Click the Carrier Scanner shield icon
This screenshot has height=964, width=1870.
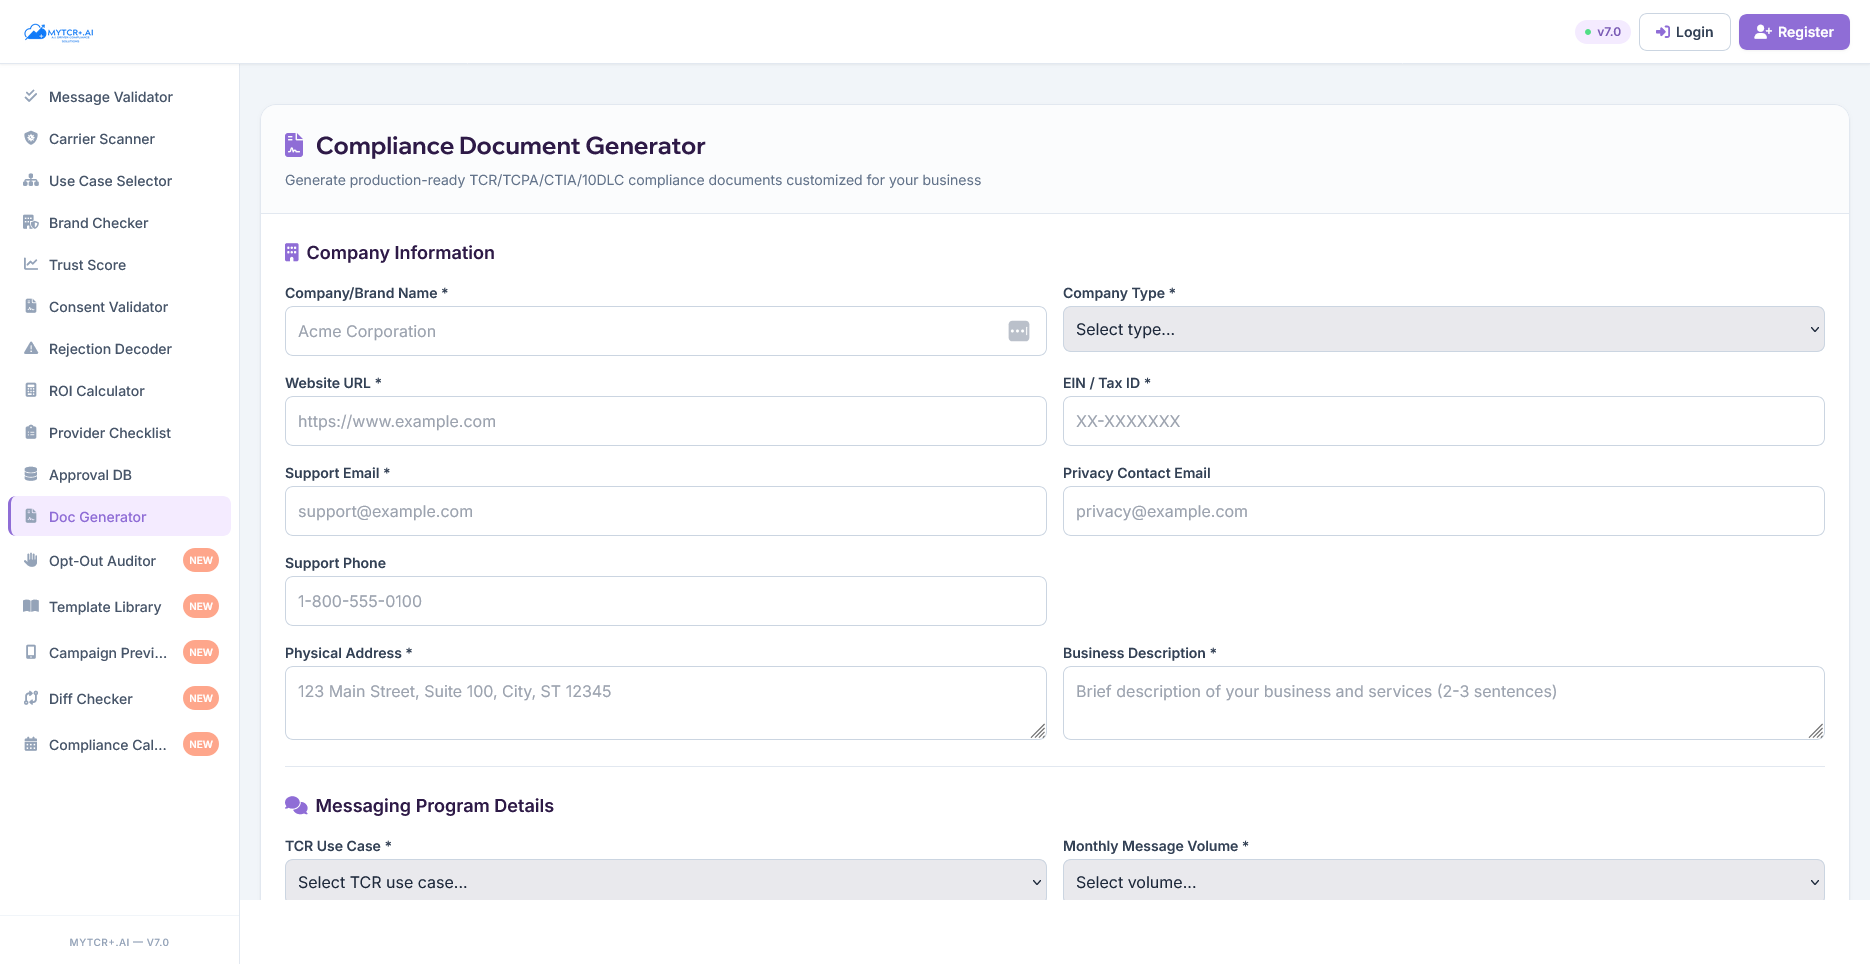coord(31,139)
